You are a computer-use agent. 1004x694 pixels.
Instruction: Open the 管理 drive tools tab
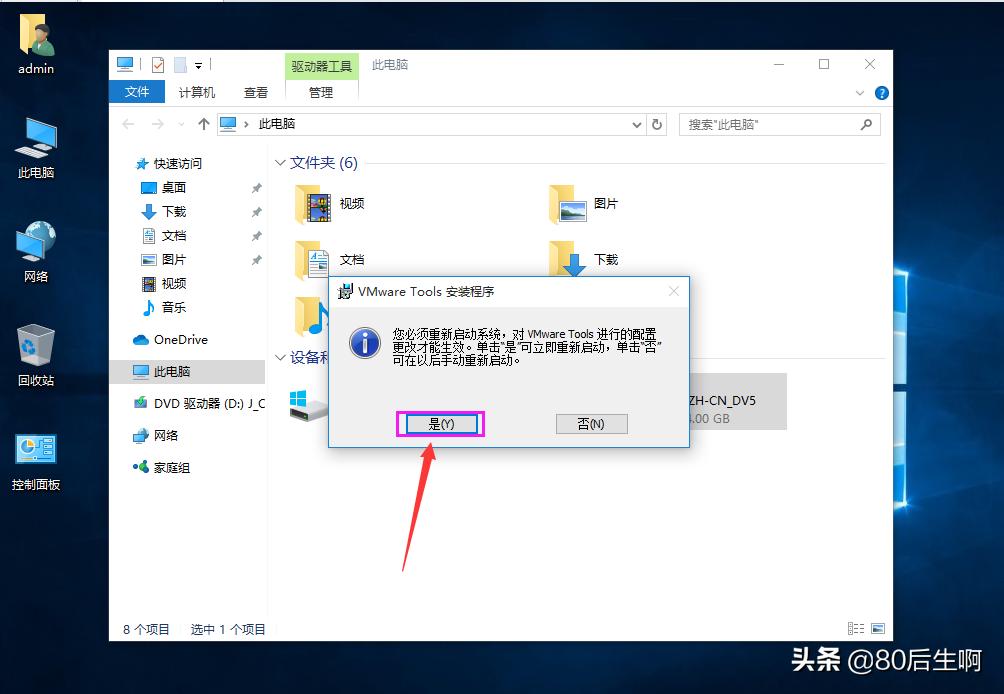point(320,92)
